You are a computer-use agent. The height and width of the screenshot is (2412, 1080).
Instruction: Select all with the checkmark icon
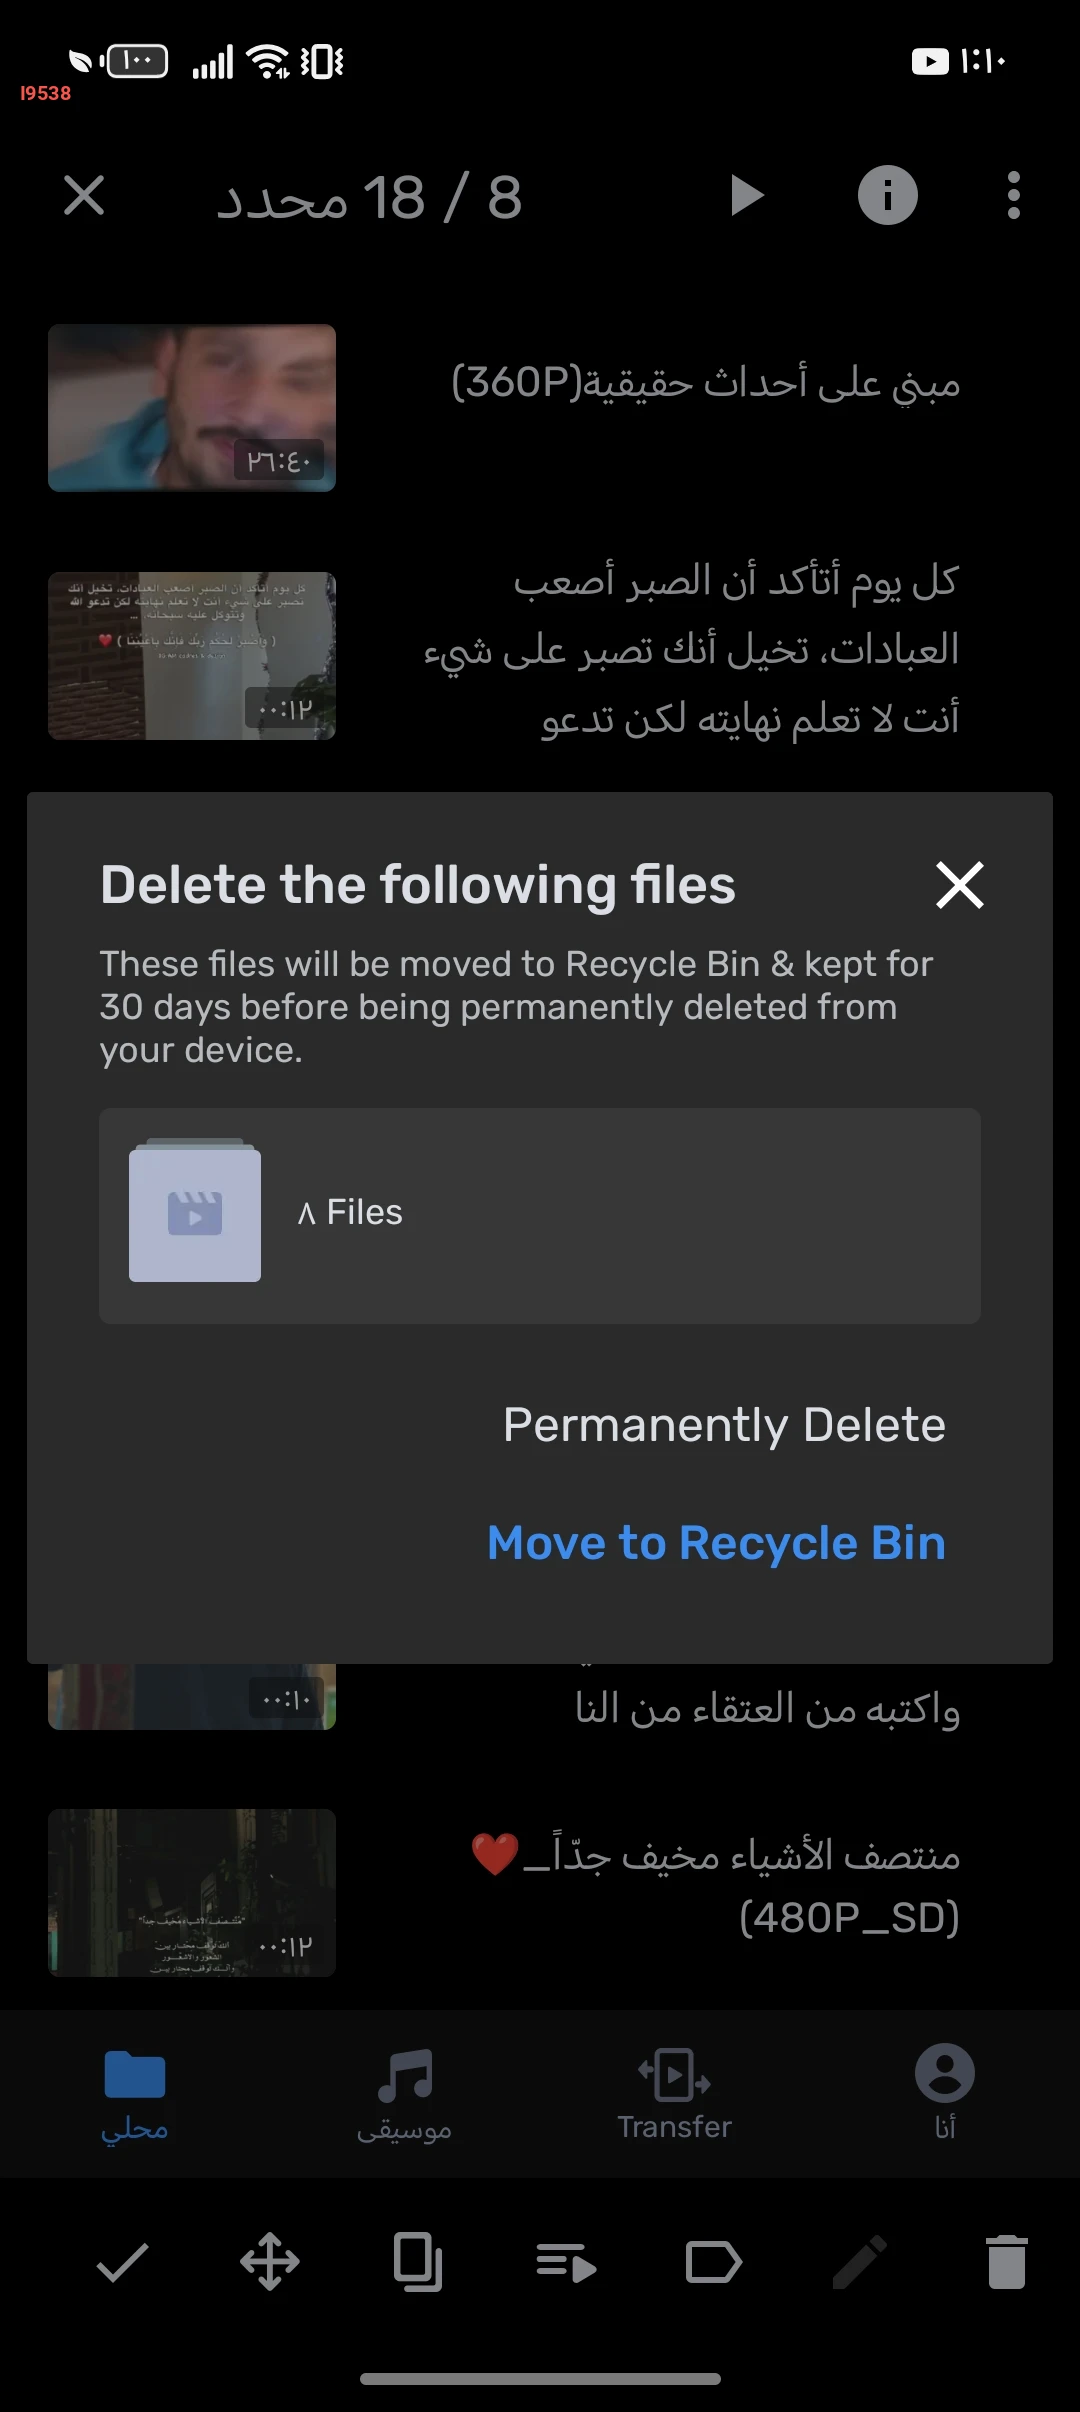pos(122,2262)
